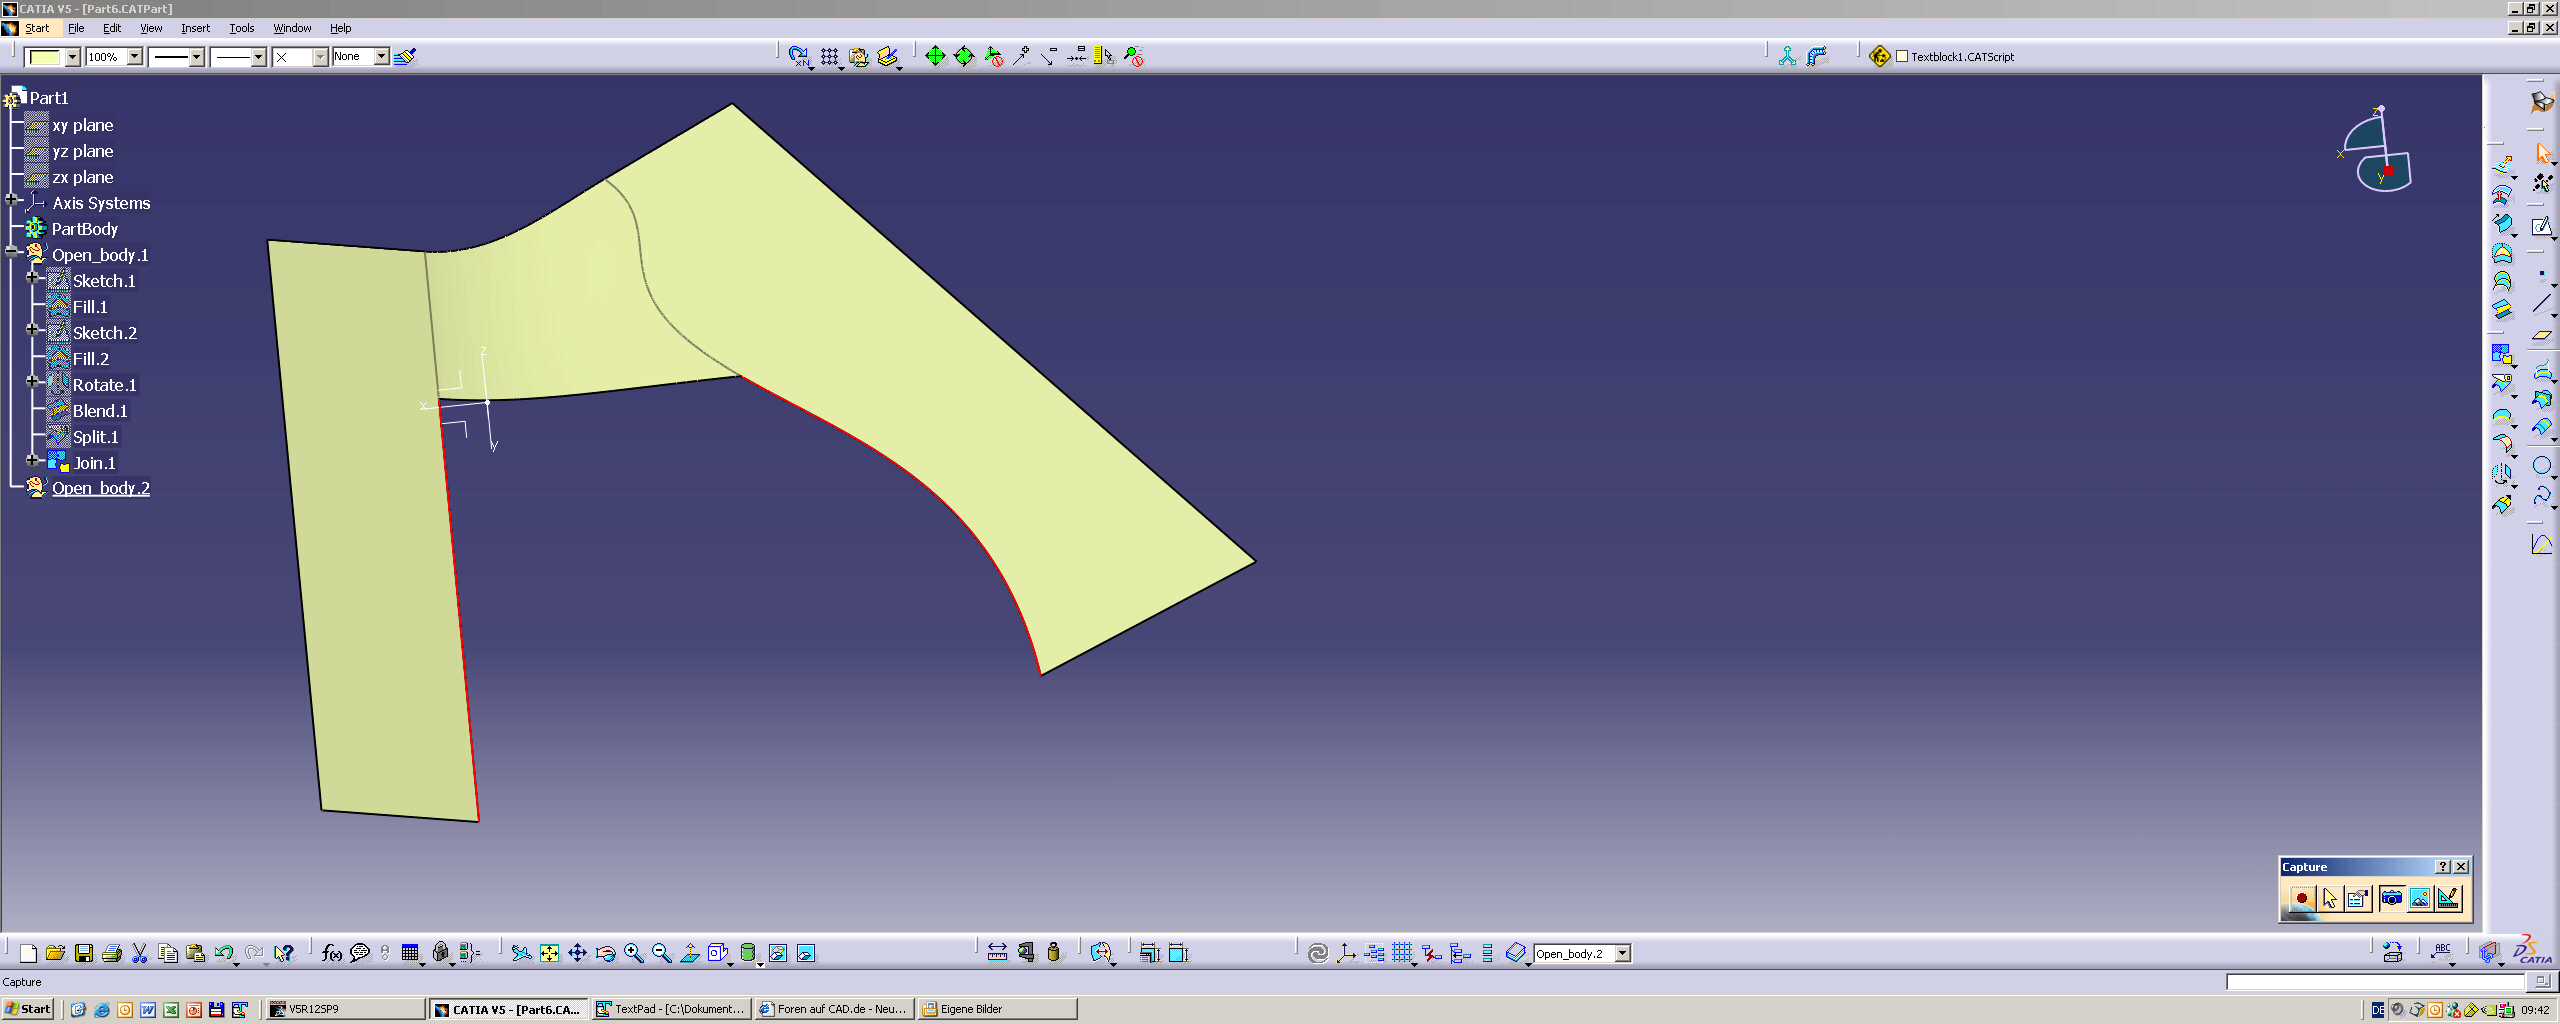Open the Formula f(x) tool
The height and width of the screenshot is (1024, 2560).
click(x=332, y=953)
